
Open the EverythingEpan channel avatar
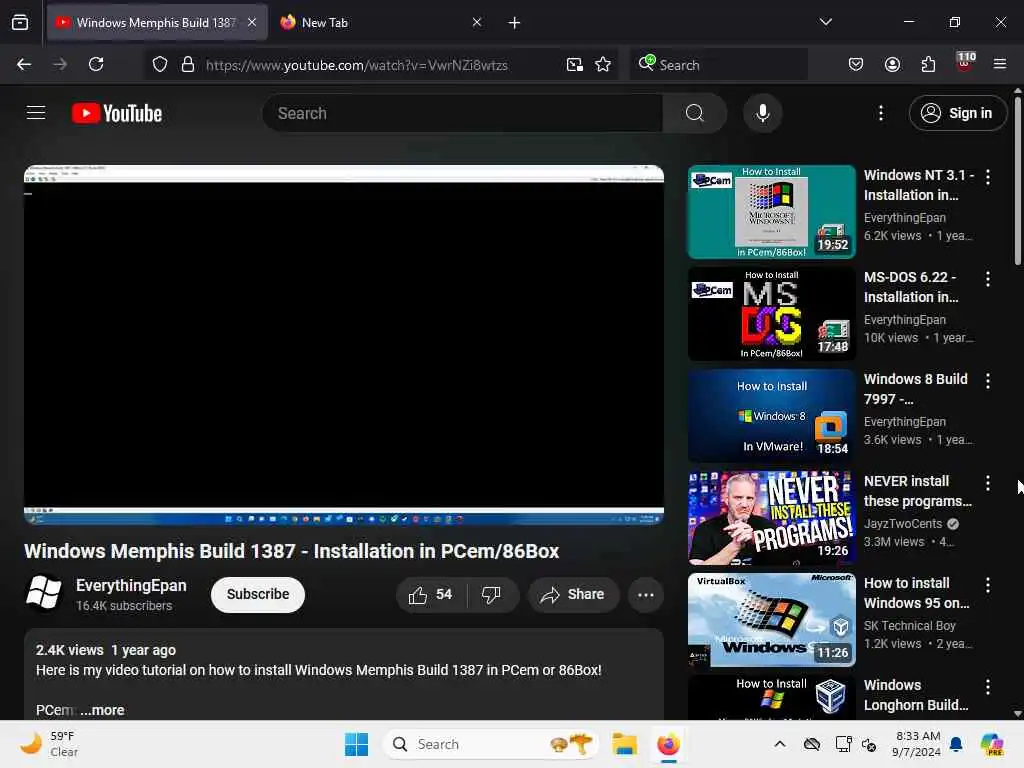tap(44, 593)
